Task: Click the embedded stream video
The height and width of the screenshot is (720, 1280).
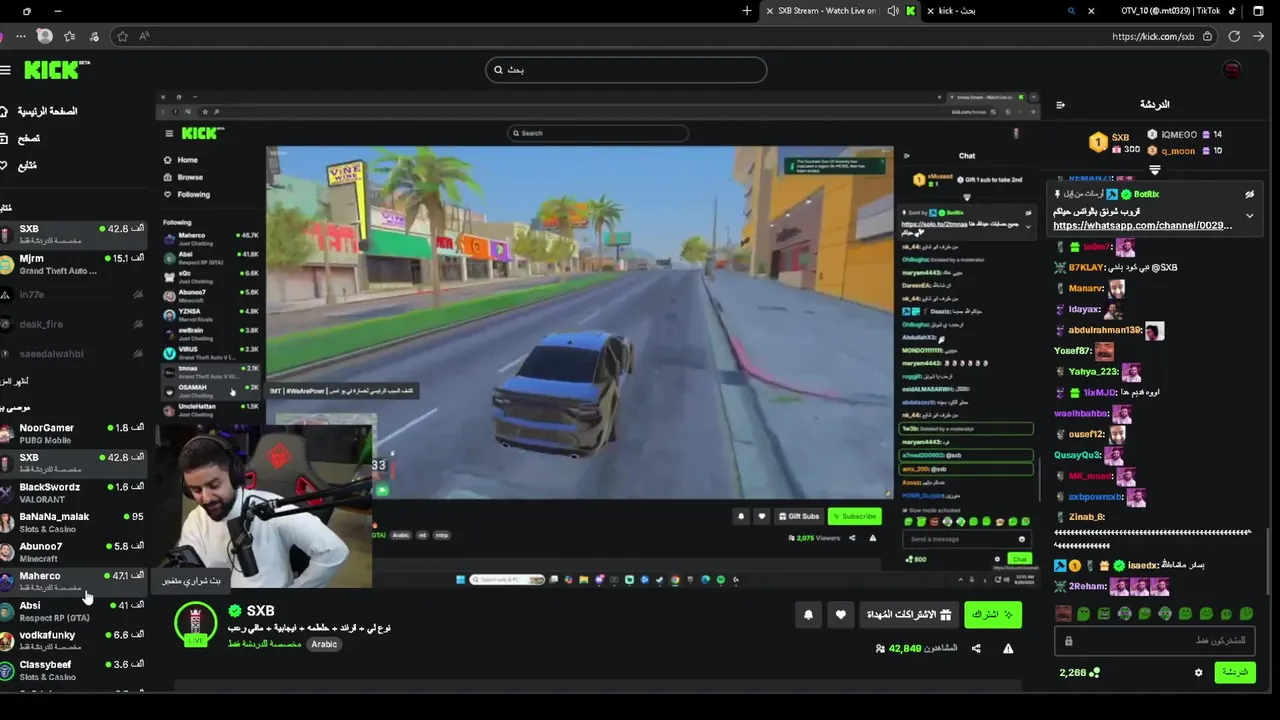Action: pyautogui.click(x=598, y=341)
